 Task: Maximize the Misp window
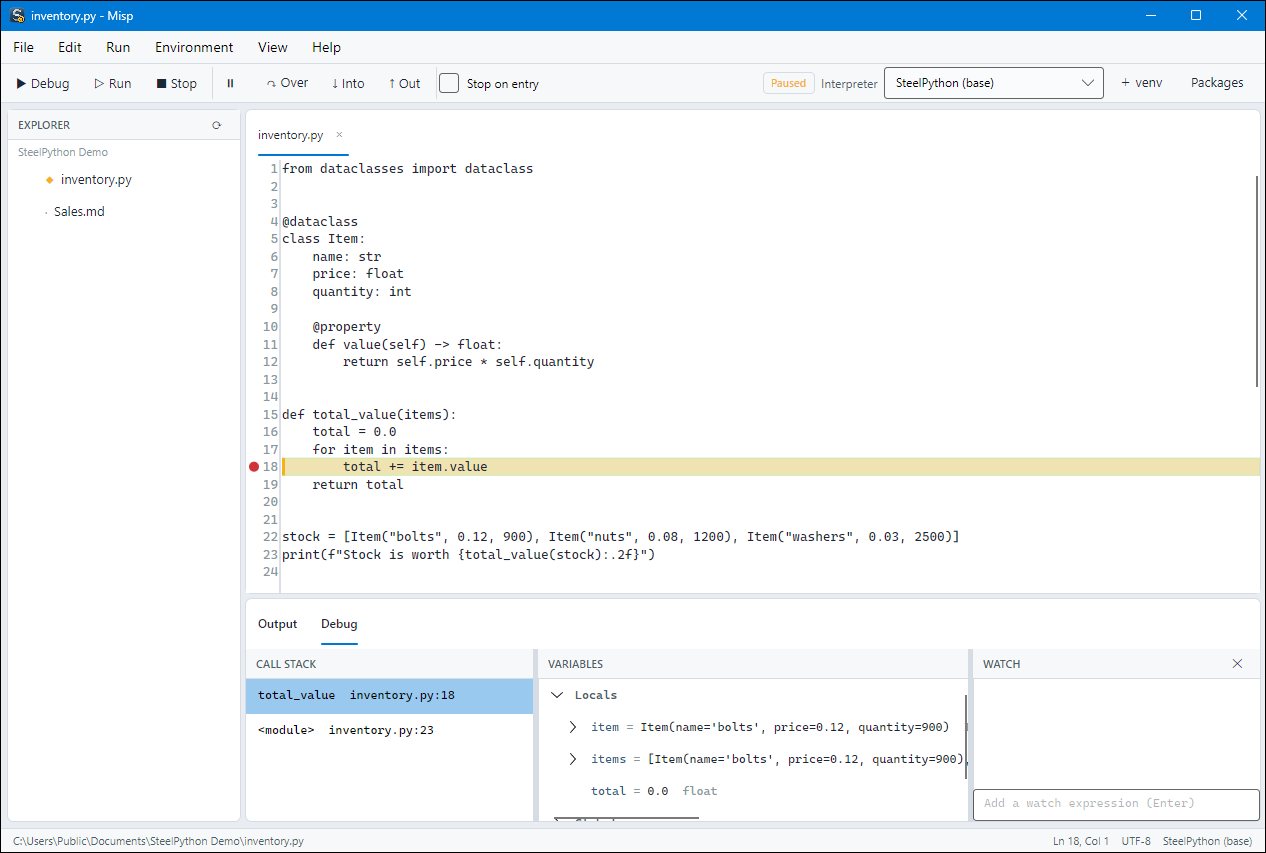tap(1195, 16)
